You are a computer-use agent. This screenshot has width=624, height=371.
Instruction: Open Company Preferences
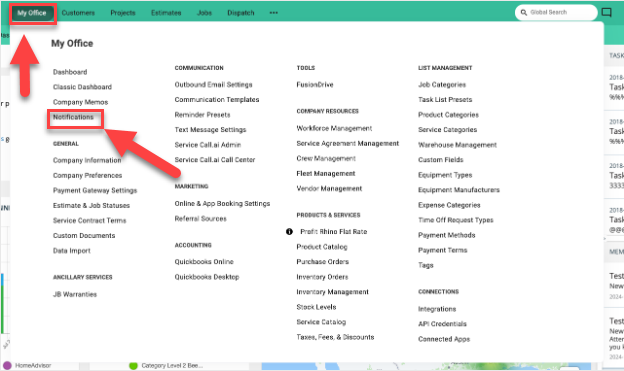(x=88, y=175)
